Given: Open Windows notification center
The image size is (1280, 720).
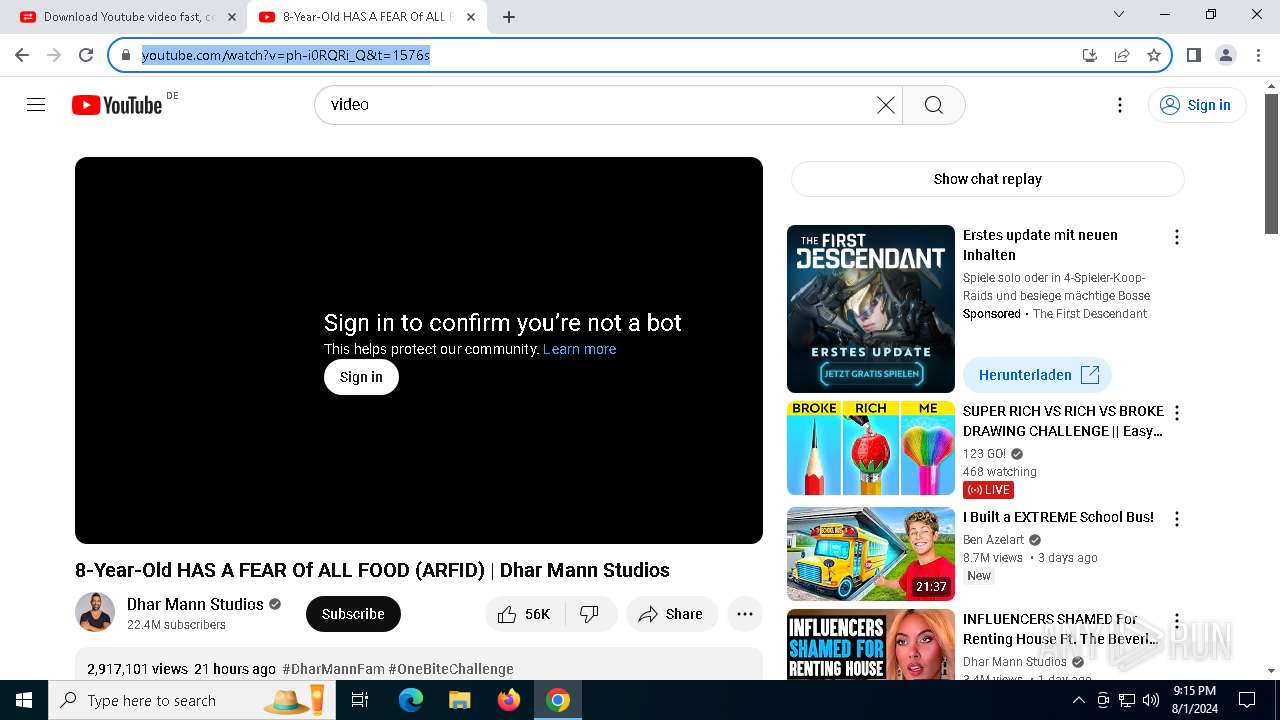Looking at the screenshot, I should 1247,700.
